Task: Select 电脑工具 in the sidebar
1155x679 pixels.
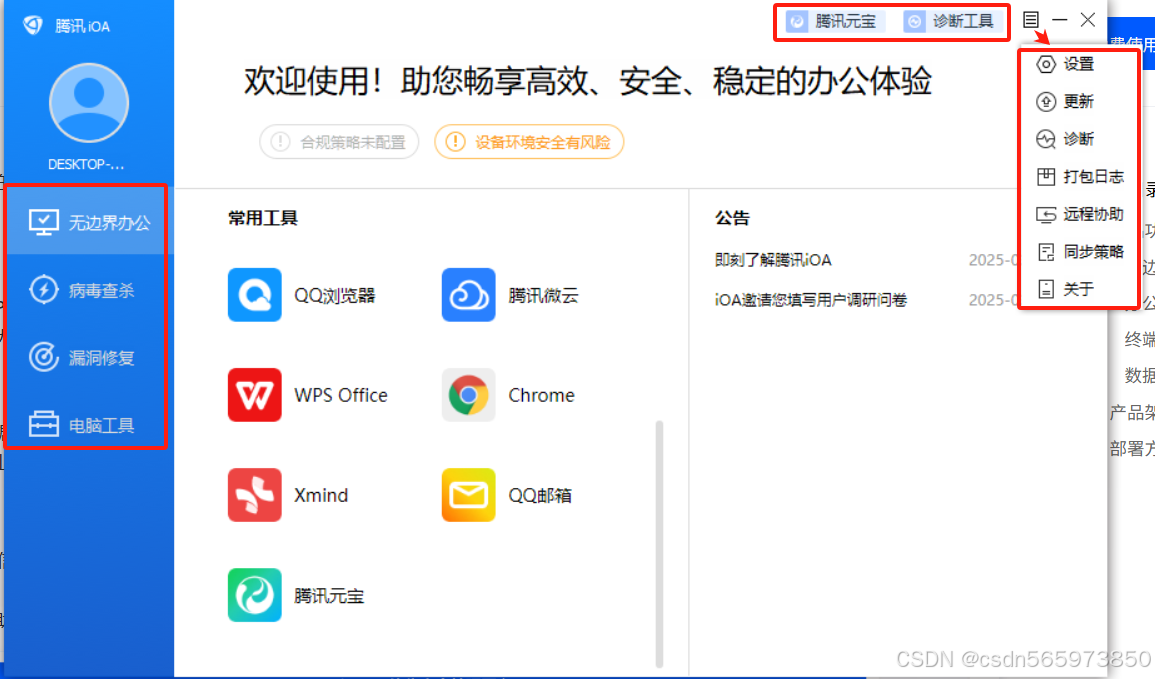Action: (x=87, y=424)
